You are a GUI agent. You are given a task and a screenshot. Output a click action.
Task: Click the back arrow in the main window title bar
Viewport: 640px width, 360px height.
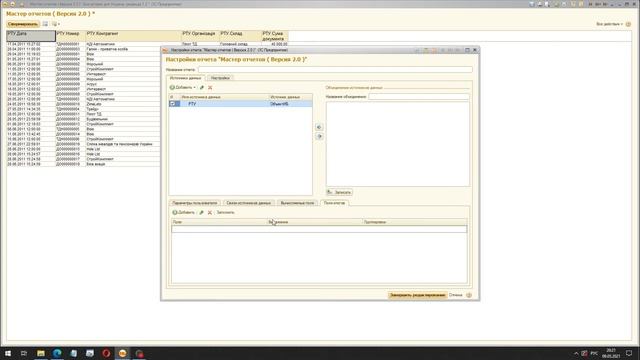click(4, 4)
